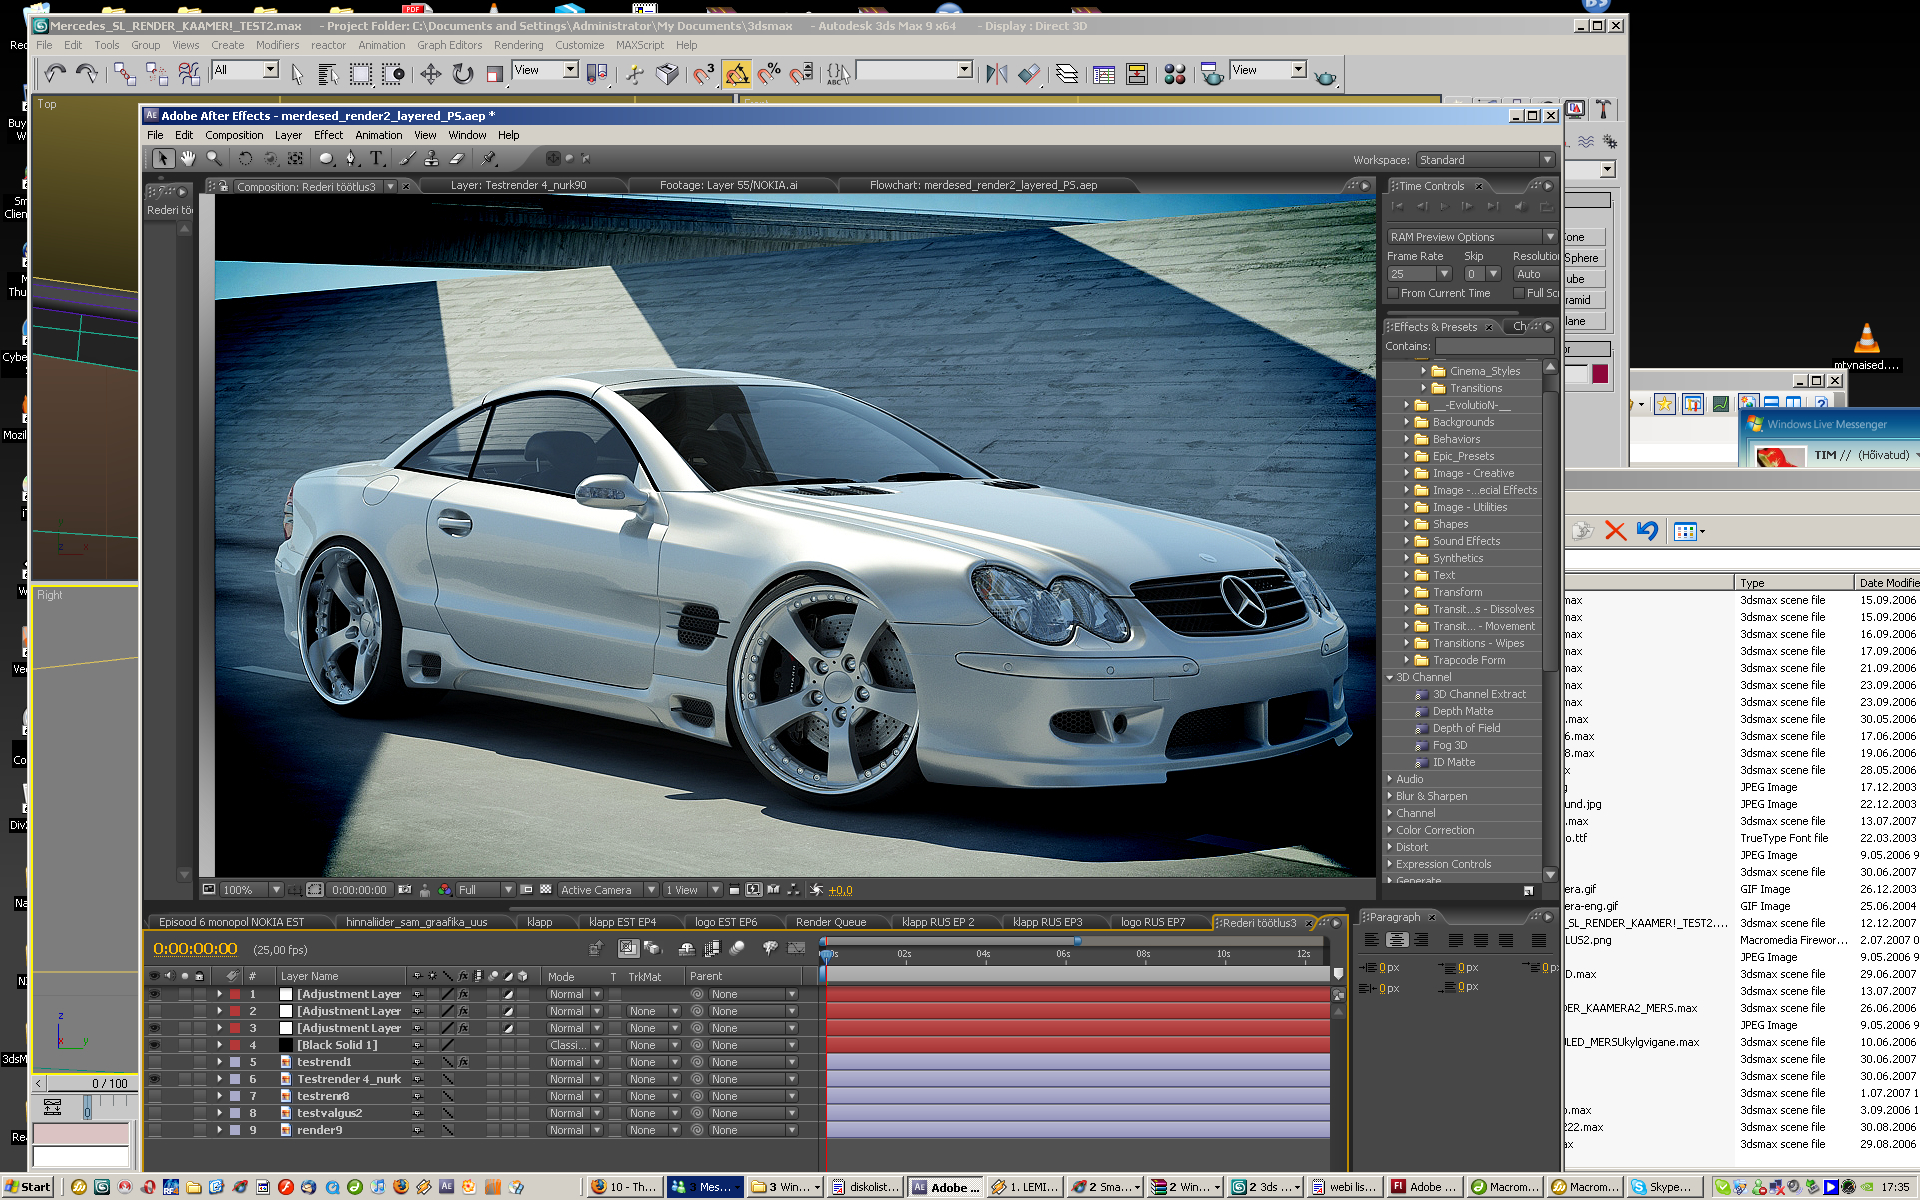Open the Composition menu
The image size is (1920, 1200).
click(x=234, y=135)
